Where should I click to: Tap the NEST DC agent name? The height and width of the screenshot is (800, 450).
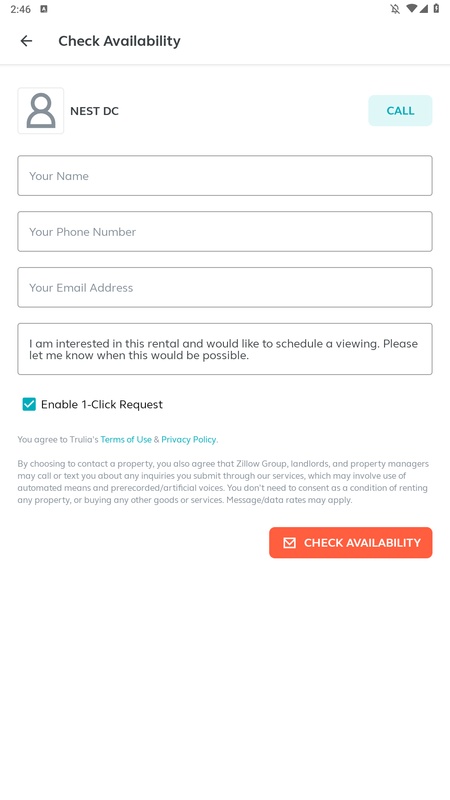(x=94, y=111)
